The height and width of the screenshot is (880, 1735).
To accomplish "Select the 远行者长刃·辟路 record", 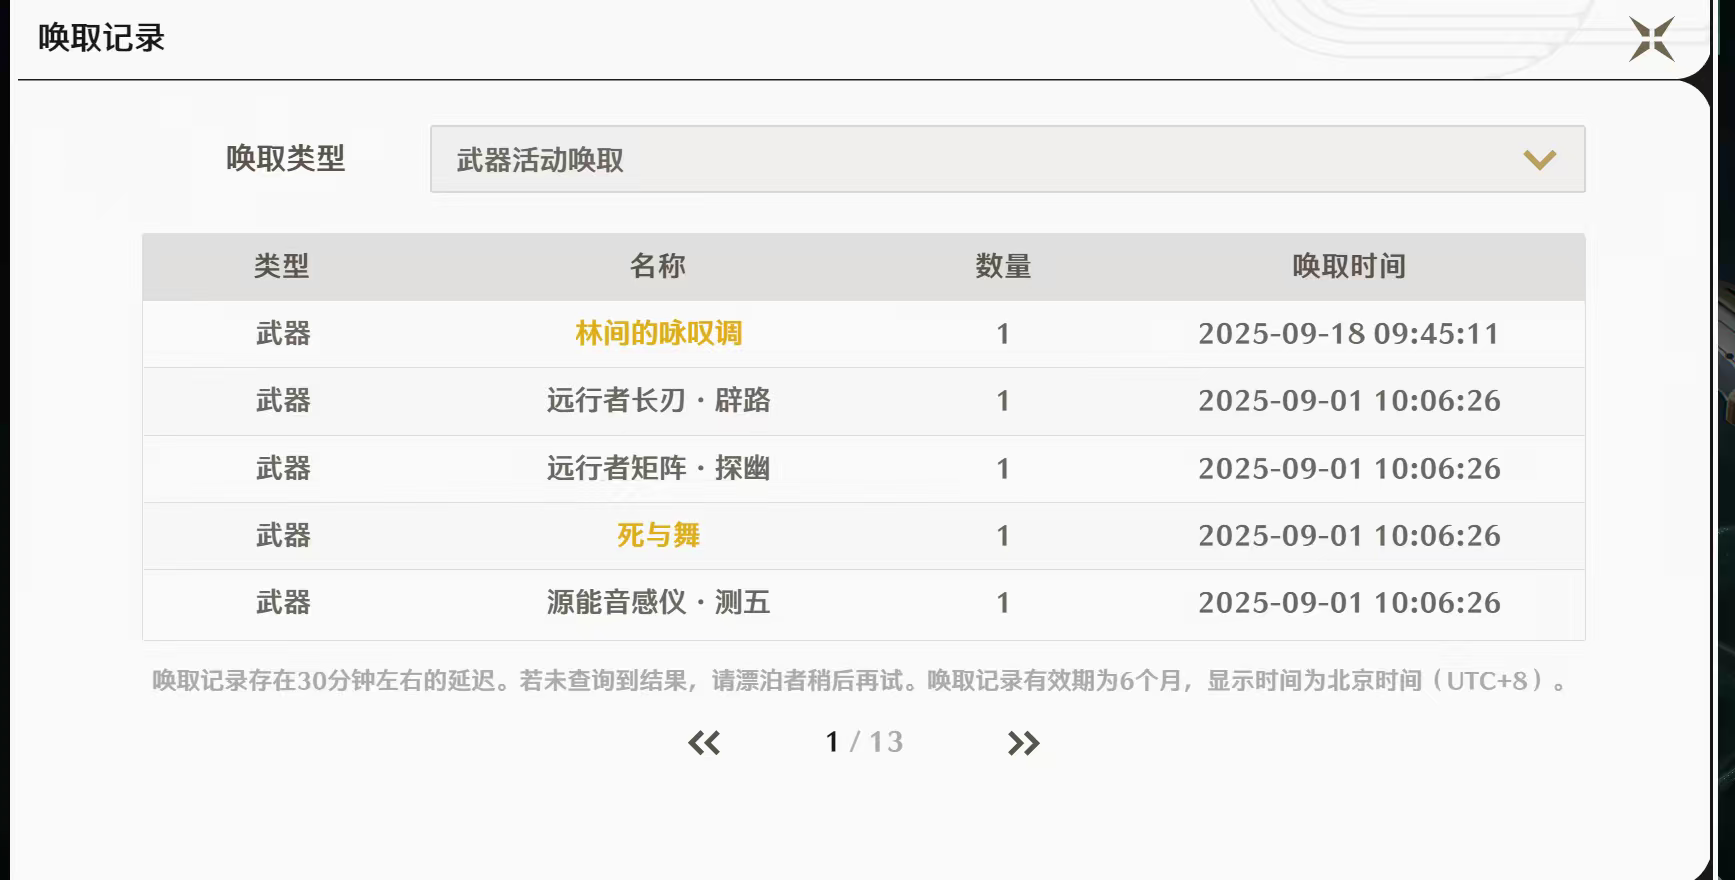I will [658, 401].
